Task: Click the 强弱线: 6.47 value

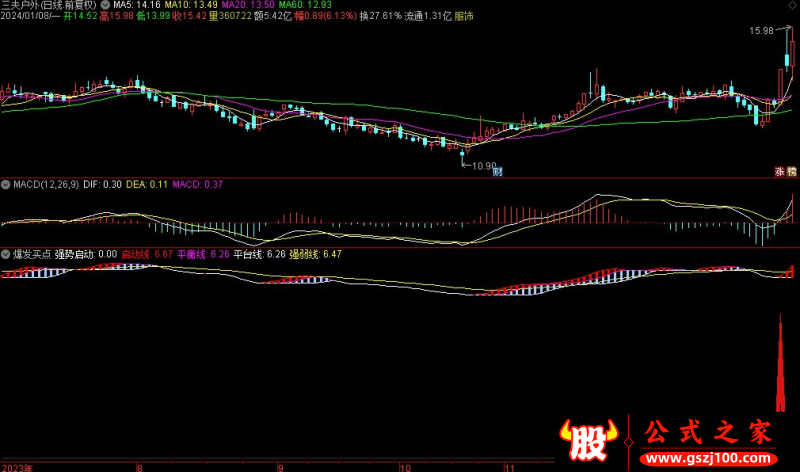Action: coord(315,254)
